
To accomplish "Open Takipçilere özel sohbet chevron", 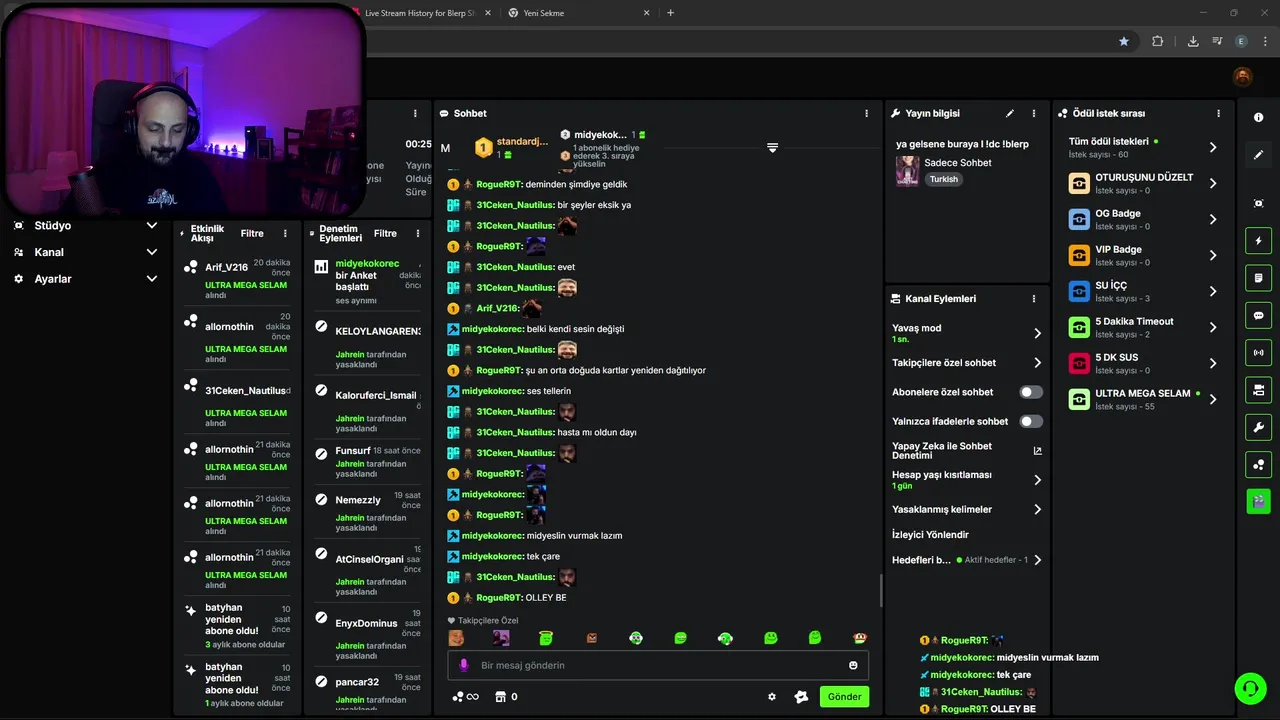I will 1037,363.
